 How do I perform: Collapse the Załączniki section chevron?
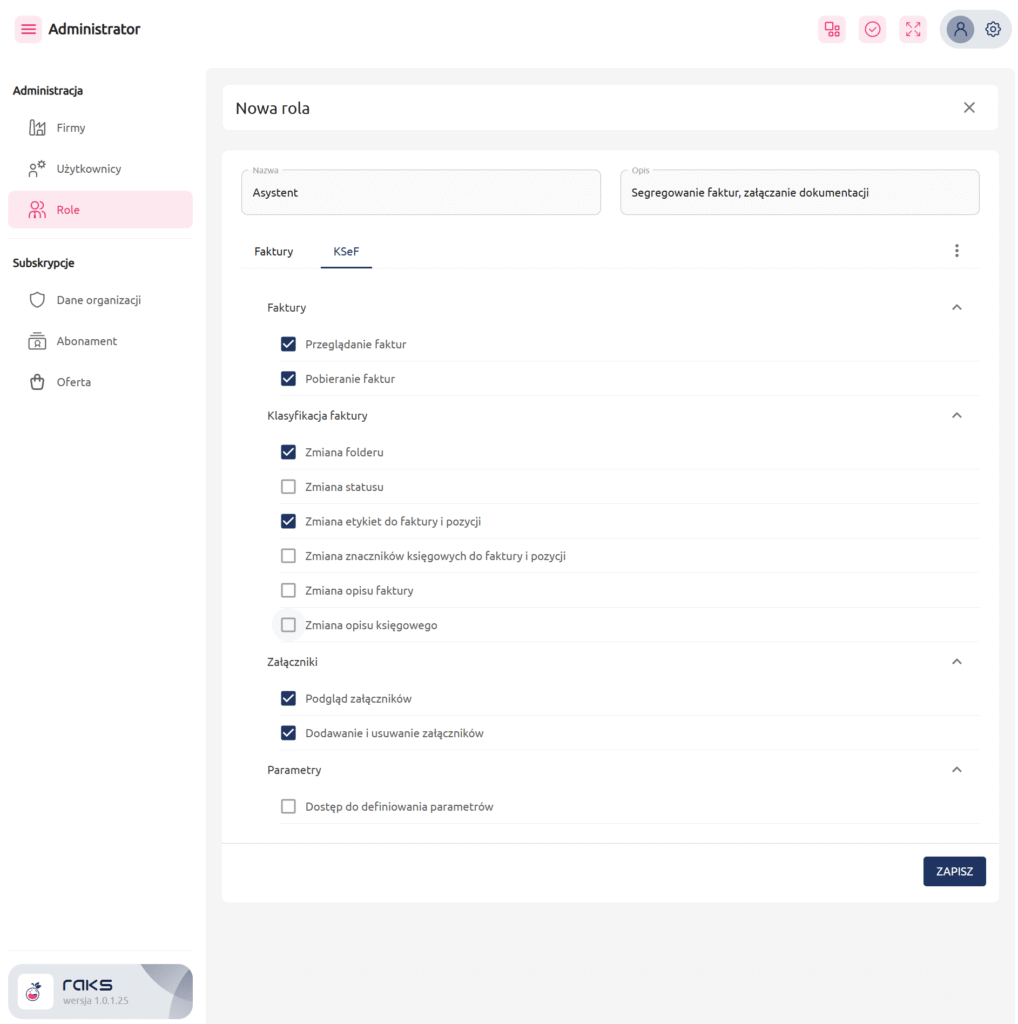(956, 662)
